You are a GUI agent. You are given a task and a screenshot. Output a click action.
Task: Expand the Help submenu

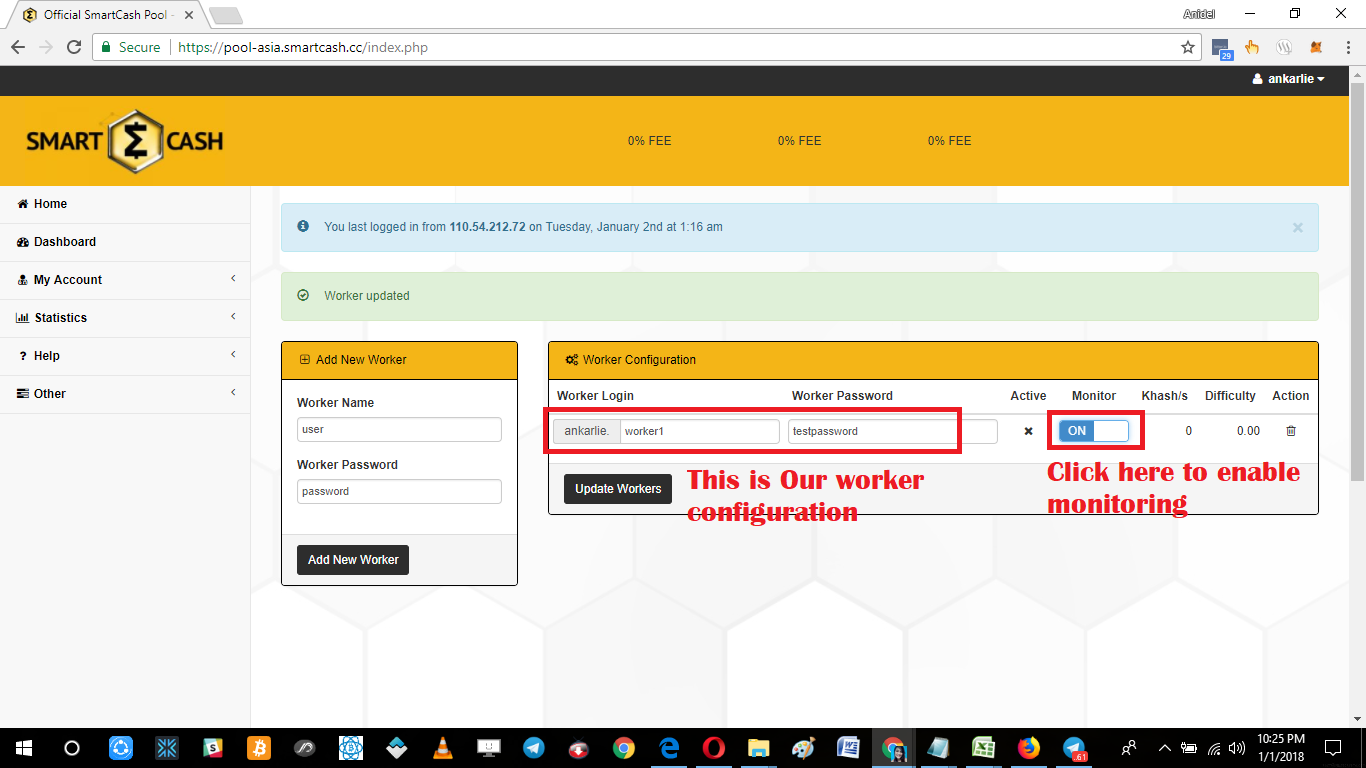(x=125, y=356)
